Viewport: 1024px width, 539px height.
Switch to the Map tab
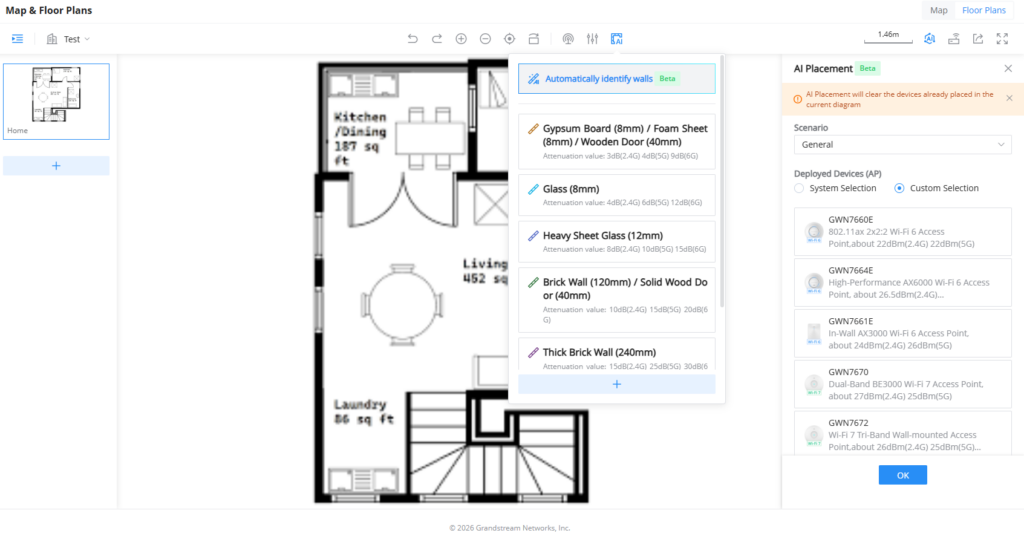(x=938, y=10)
